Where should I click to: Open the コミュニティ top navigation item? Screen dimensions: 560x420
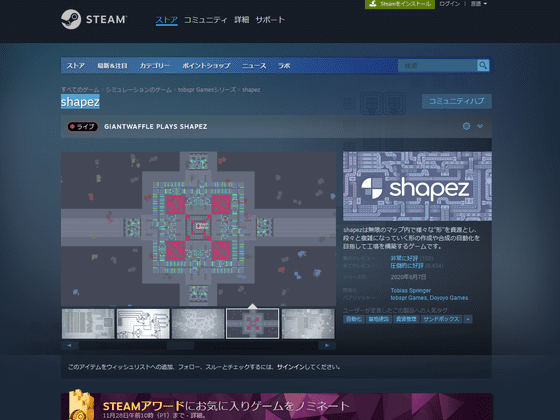pos(205,20)
